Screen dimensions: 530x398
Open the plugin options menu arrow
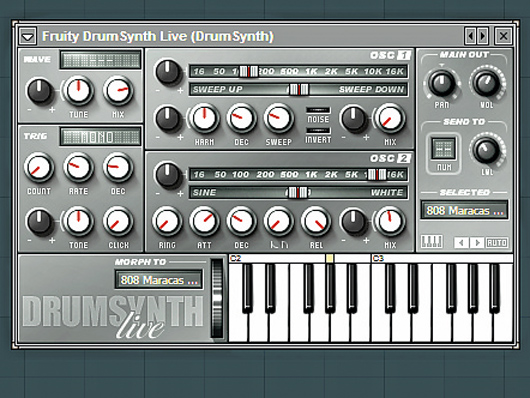[28, 36]
